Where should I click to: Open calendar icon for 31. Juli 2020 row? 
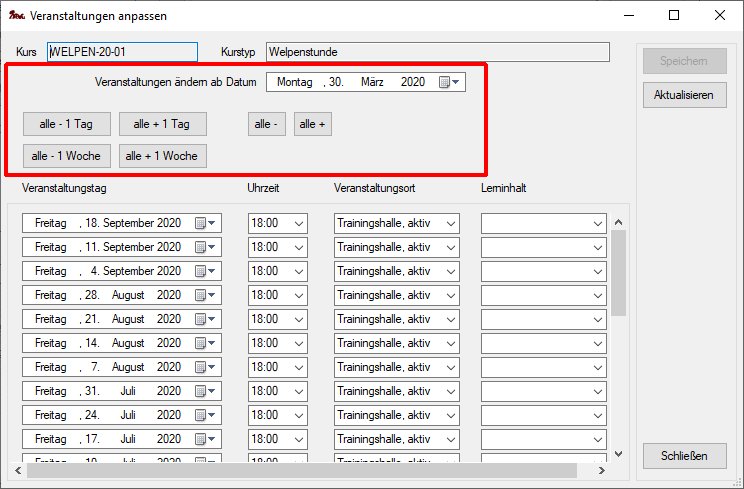[205, 391]
